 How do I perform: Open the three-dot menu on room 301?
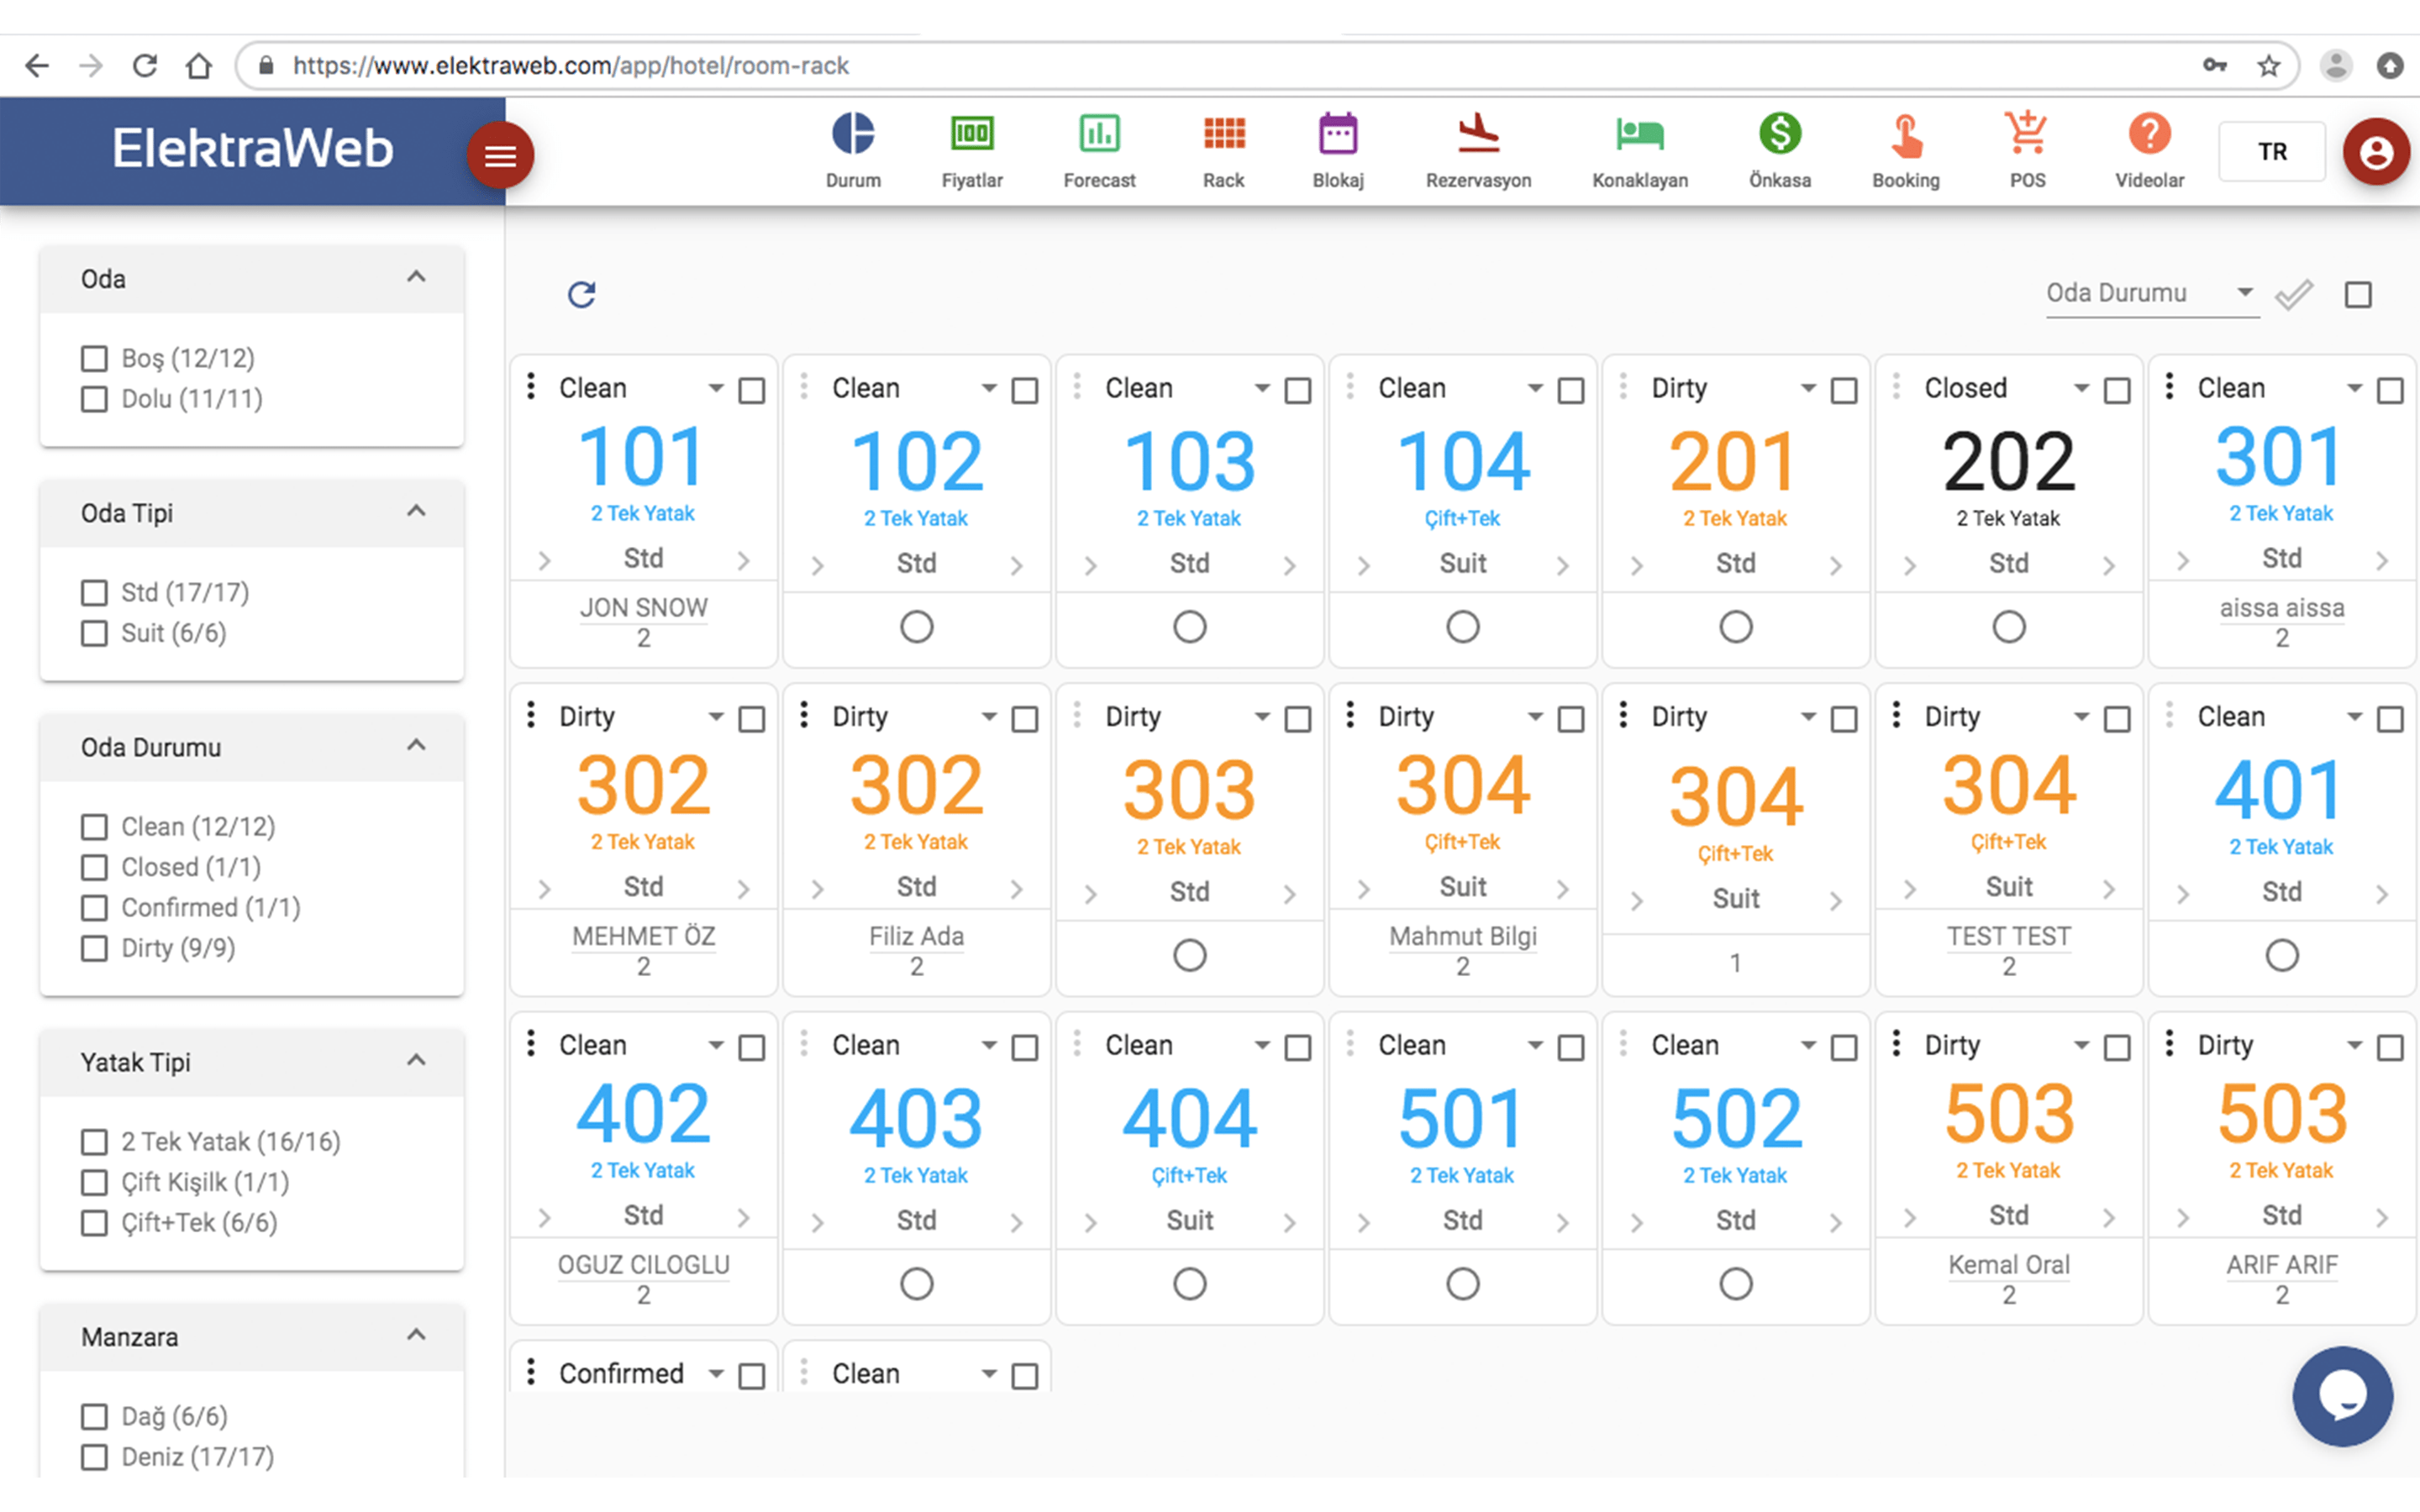[x=2169, y=386]
